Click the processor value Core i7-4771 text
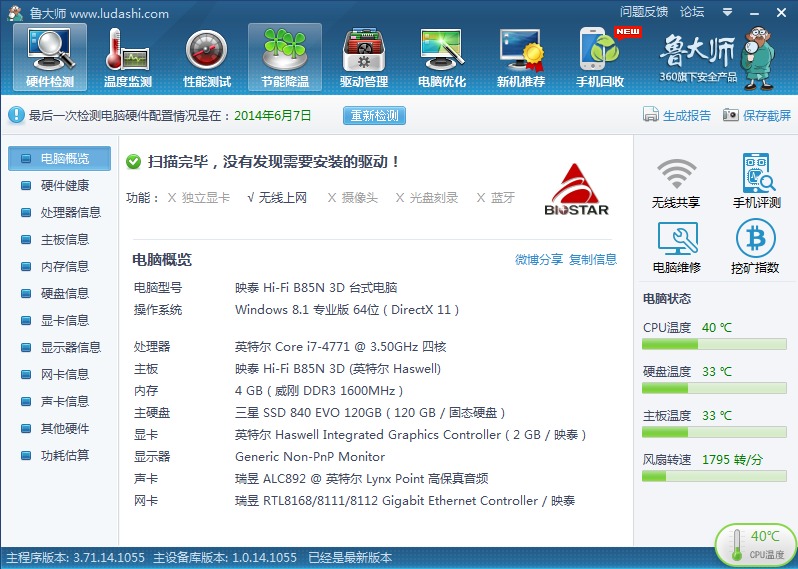 click(x=340, y=347)
